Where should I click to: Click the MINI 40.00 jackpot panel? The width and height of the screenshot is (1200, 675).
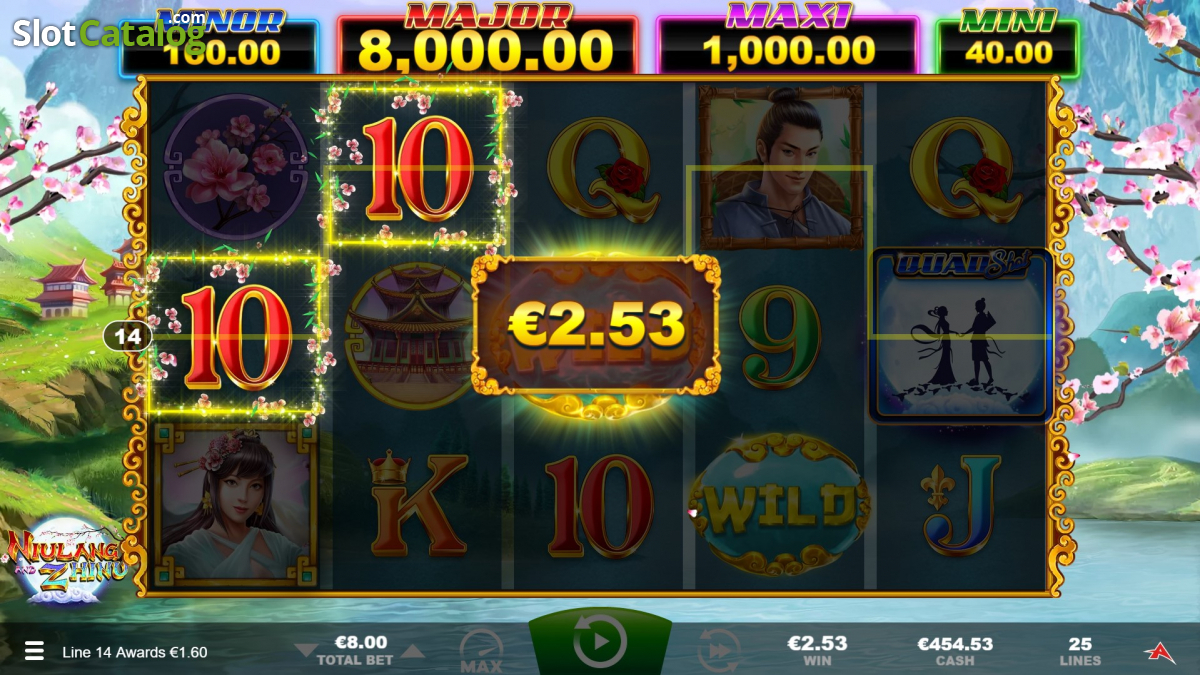pyautogui.click(x=1007, y=42)
